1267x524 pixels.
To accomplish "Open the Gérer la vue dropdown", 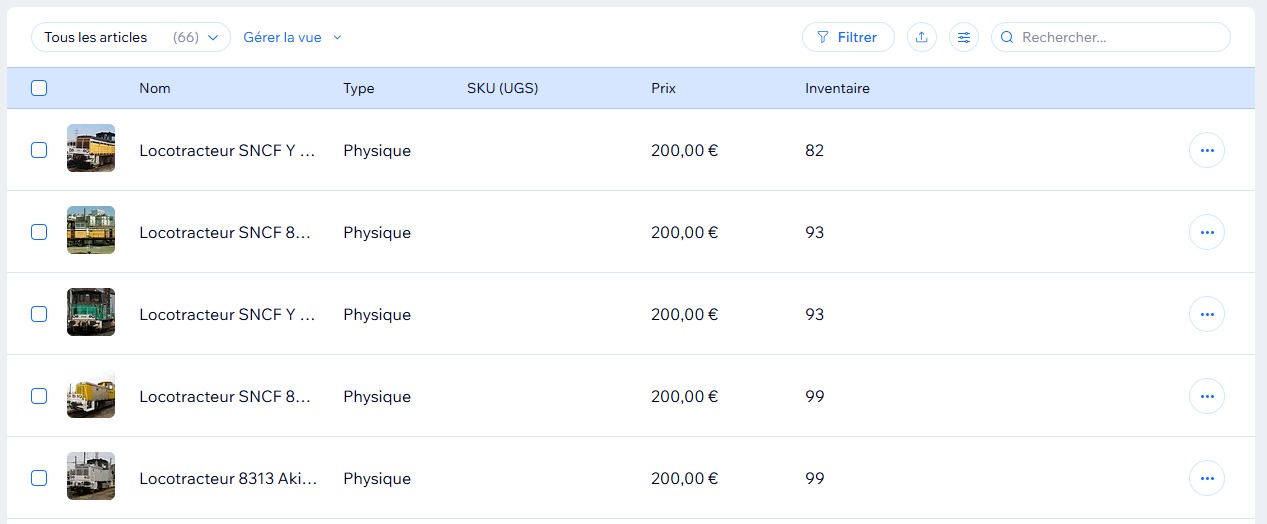I will [x=292, y=38].
